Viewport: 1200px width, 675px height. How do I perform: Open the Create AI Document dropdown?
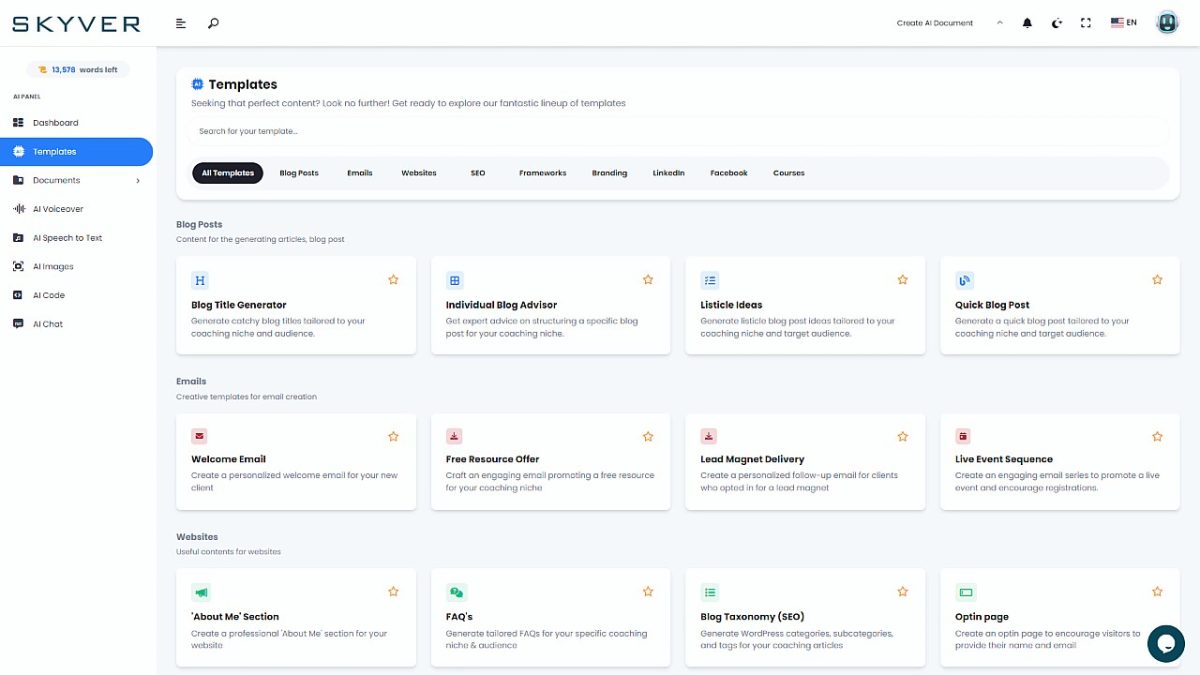coord(949,23)
